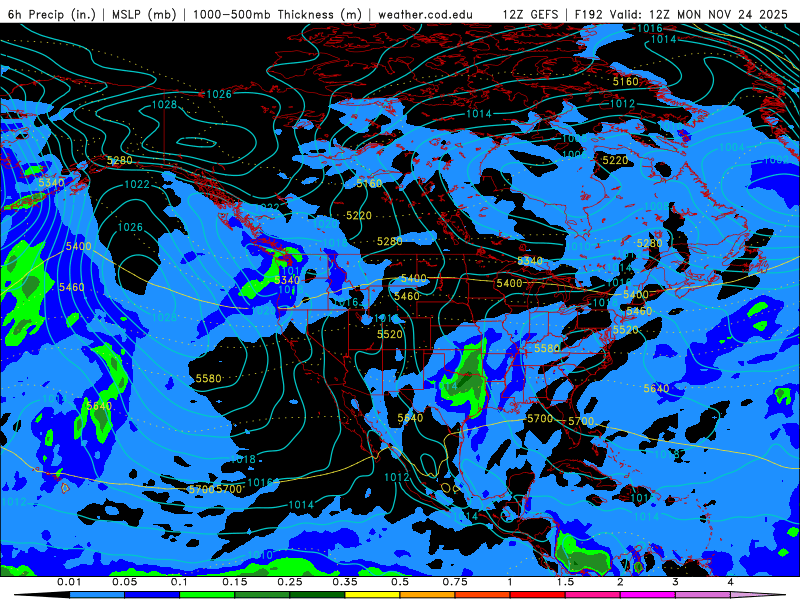
Task: Click the legend value 3 on color bar
Action: click(676, 582)
